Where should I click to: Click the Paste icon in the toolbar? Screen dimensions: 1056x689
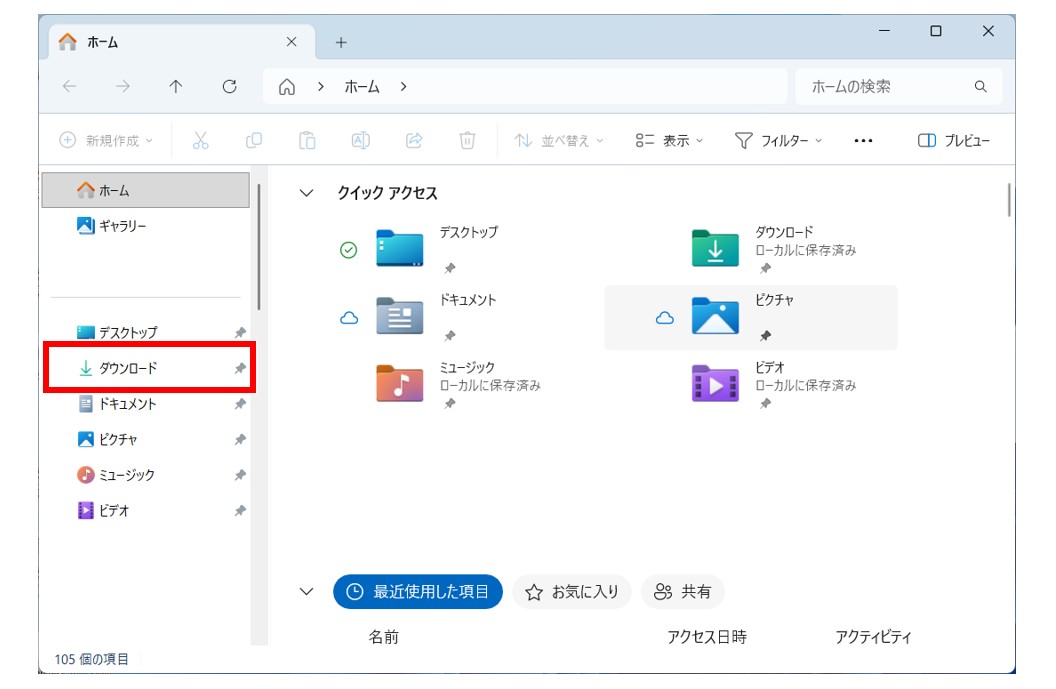[x=307, y=140]
